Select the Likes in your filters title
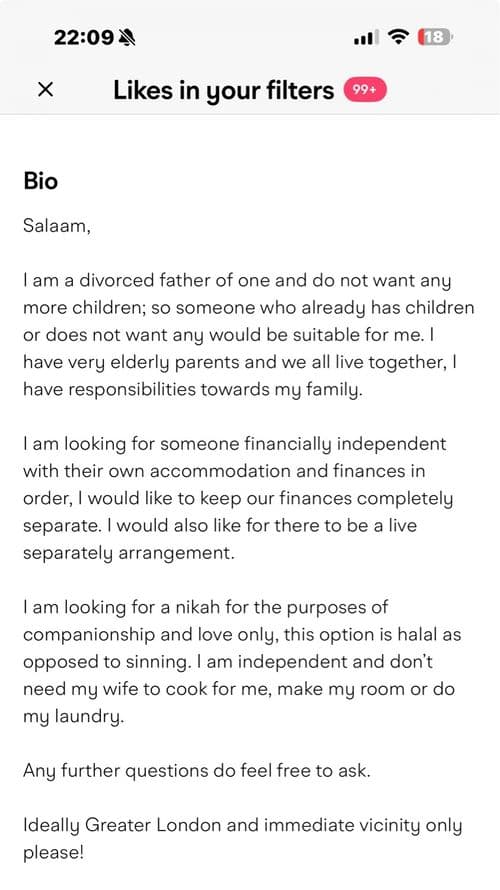 click(224, 90)
